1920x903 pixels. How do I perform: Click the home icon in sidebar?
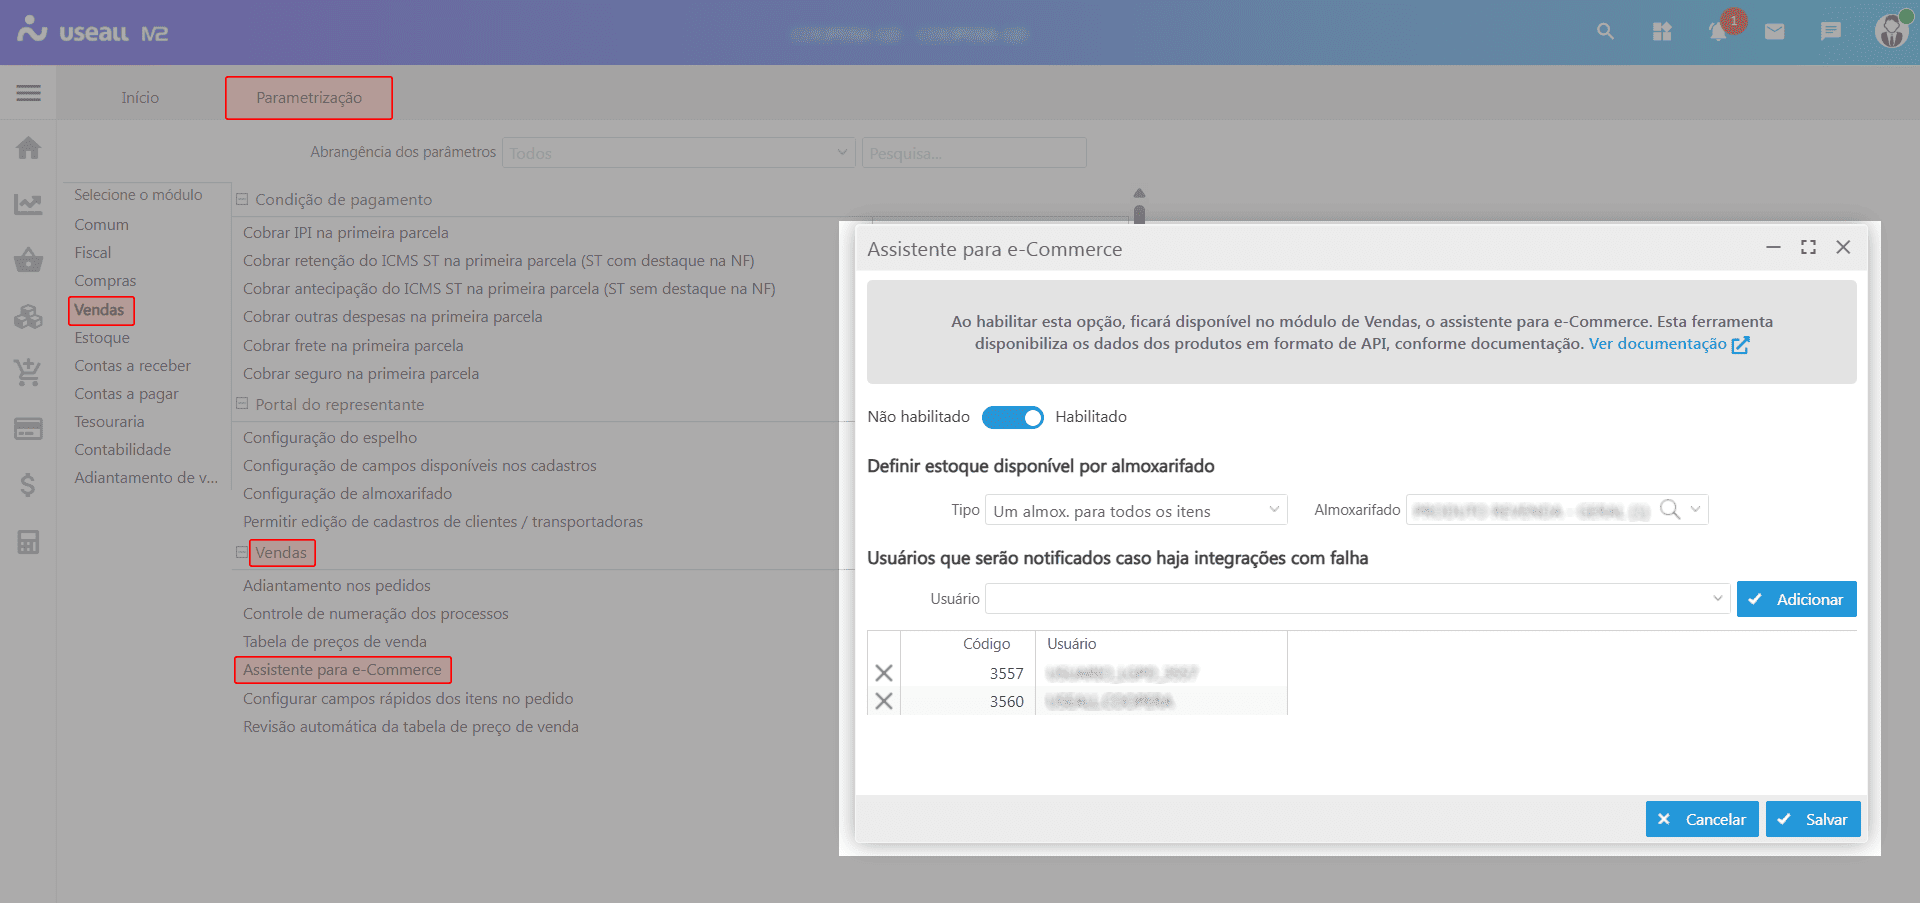[x=28, y=148]
